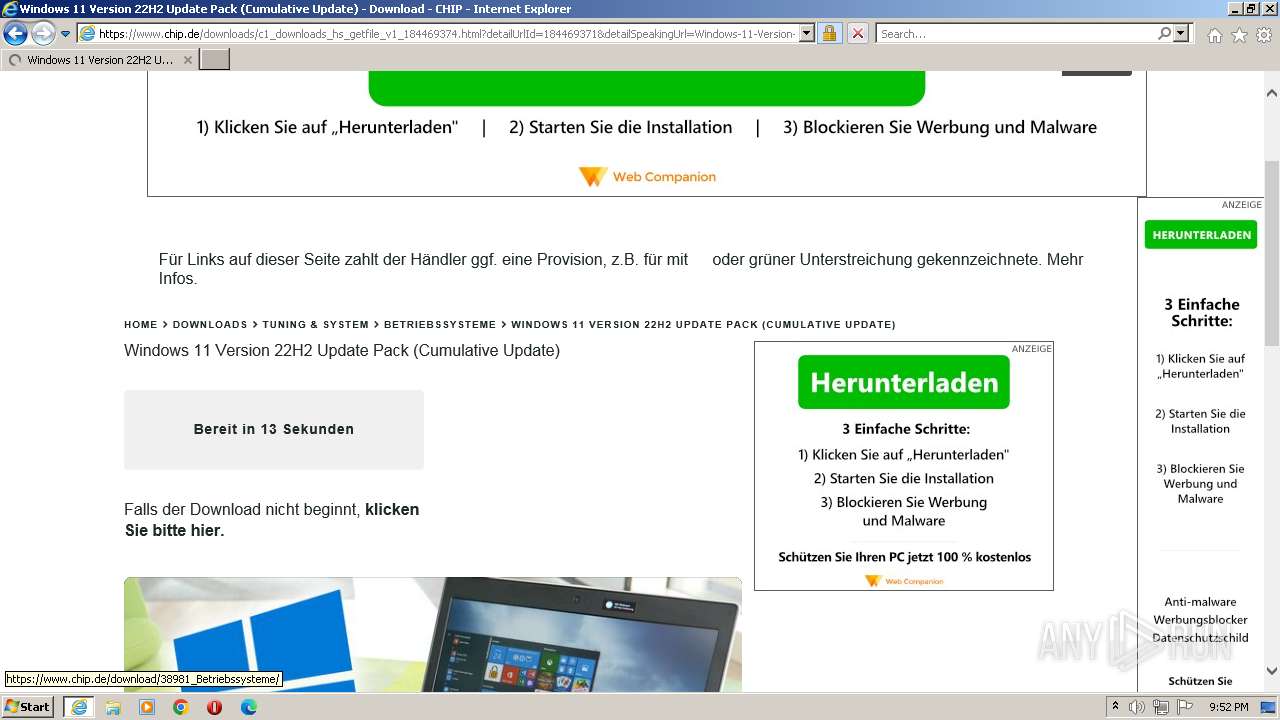The width and height of the screenshot is (1280, 720).
Task: Open Favorites star icon
Action: (x=1239, y=35)
